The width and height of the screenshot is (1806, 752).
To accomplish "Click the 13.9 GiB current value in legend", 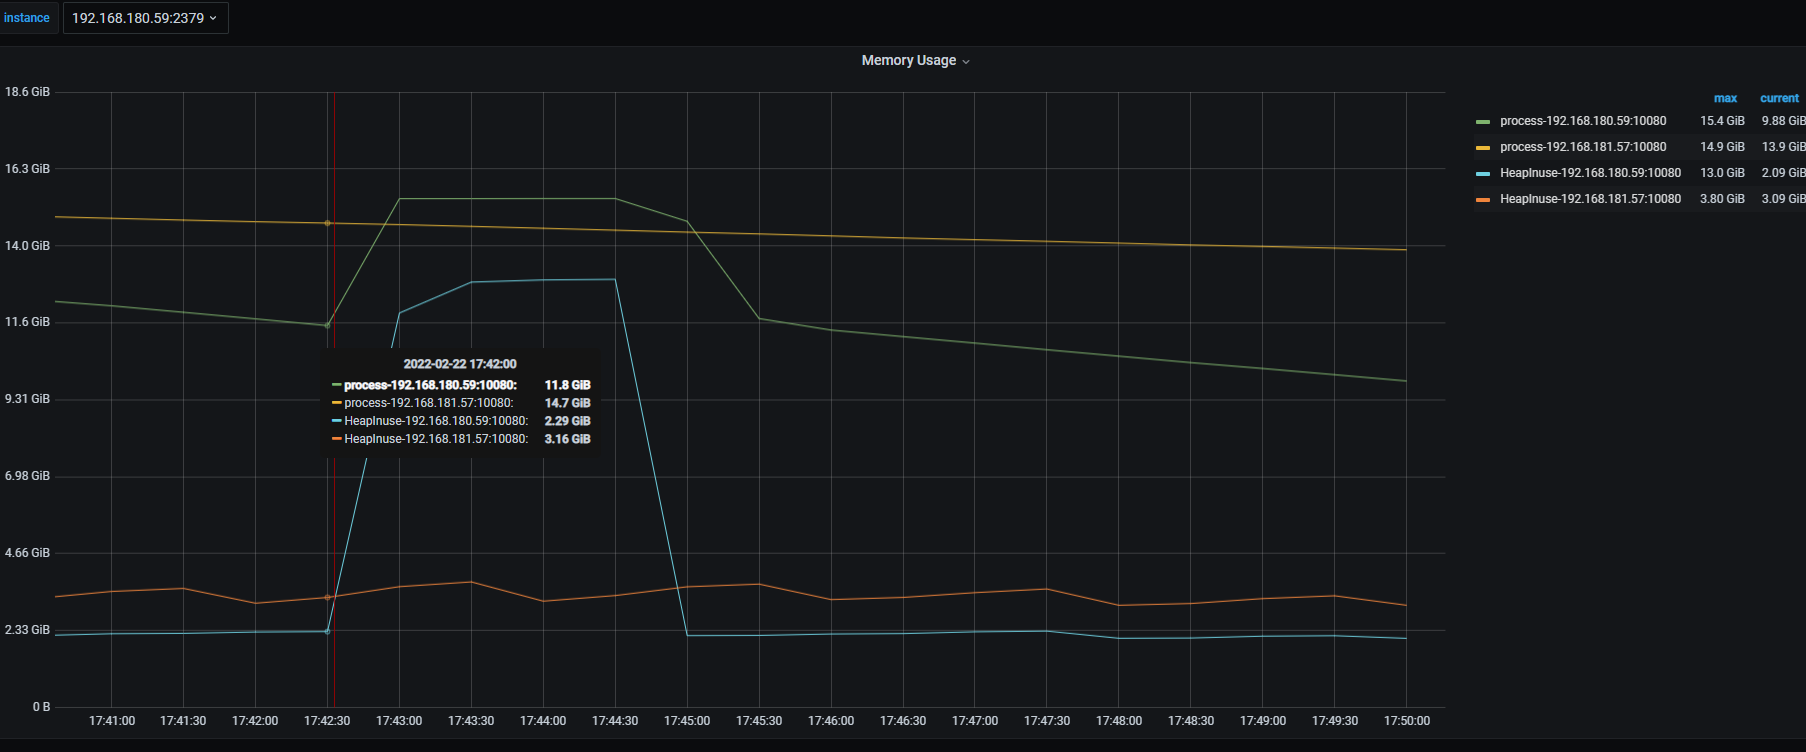I will click(1783, 147).
